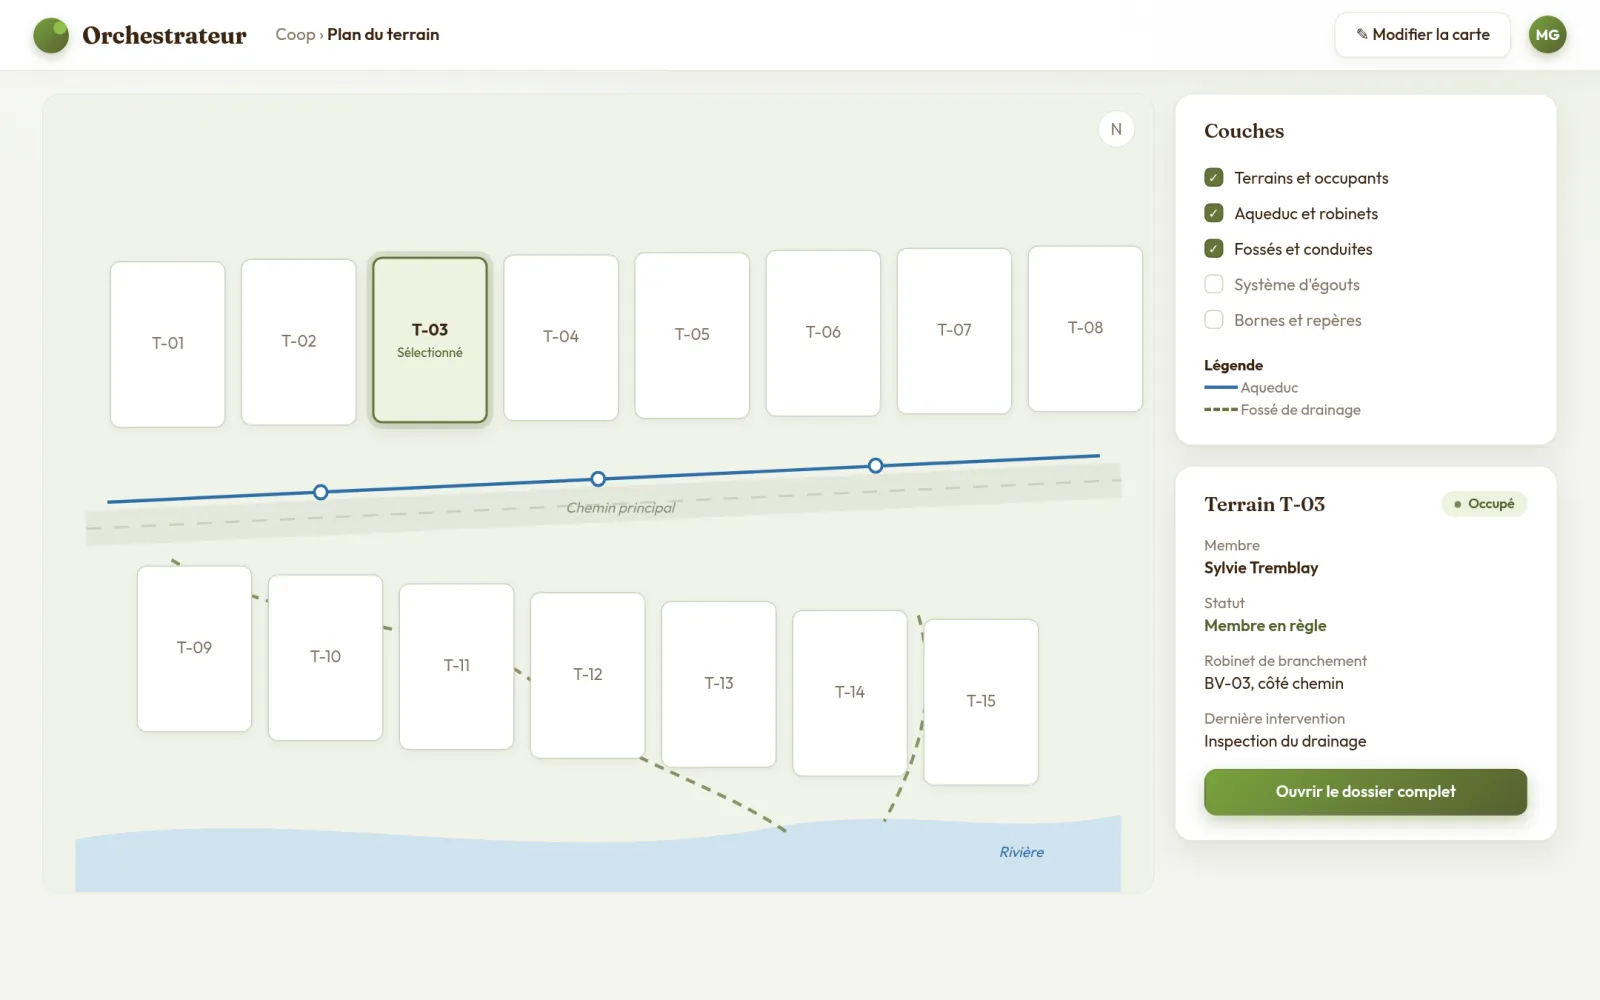The image size is (1600, 1000).
Task: Click Orchestrateur app title
Action: pyautogui.click(x=164, y=35)
